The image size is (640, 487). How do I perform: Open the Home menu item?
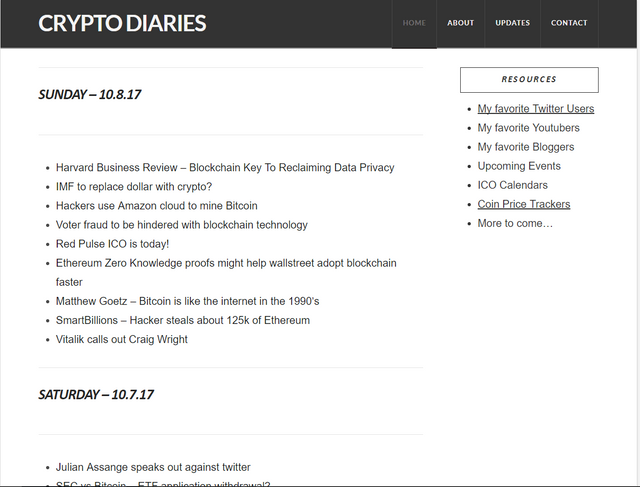[x=414, y=23]
